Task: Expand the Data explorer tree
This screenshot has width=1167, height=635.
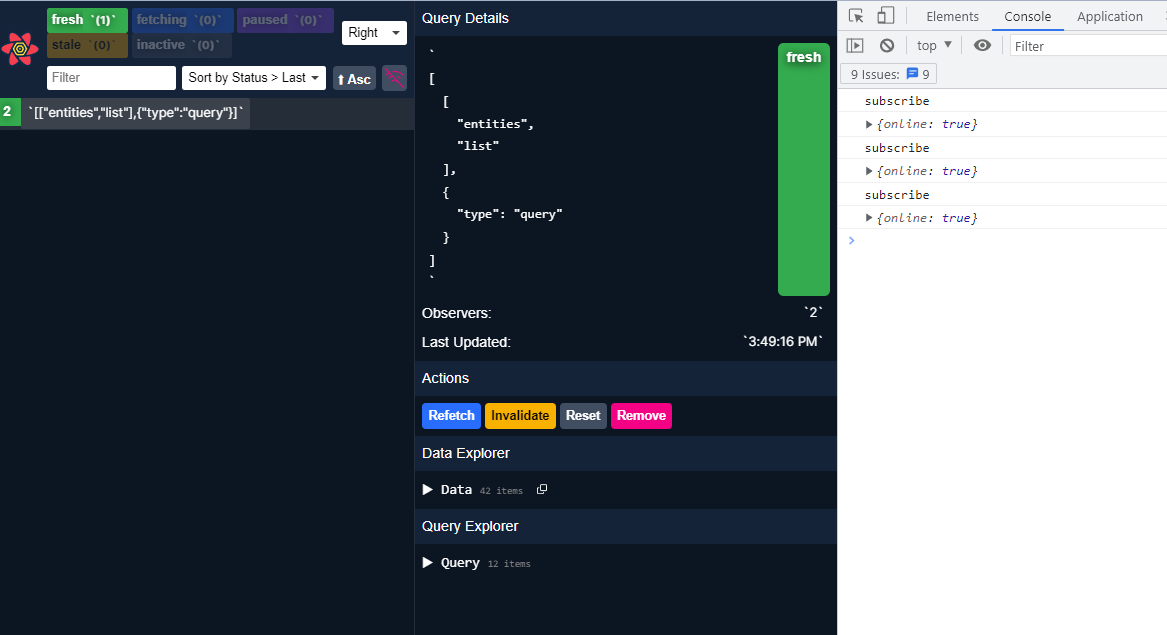Action: point(429,490)
